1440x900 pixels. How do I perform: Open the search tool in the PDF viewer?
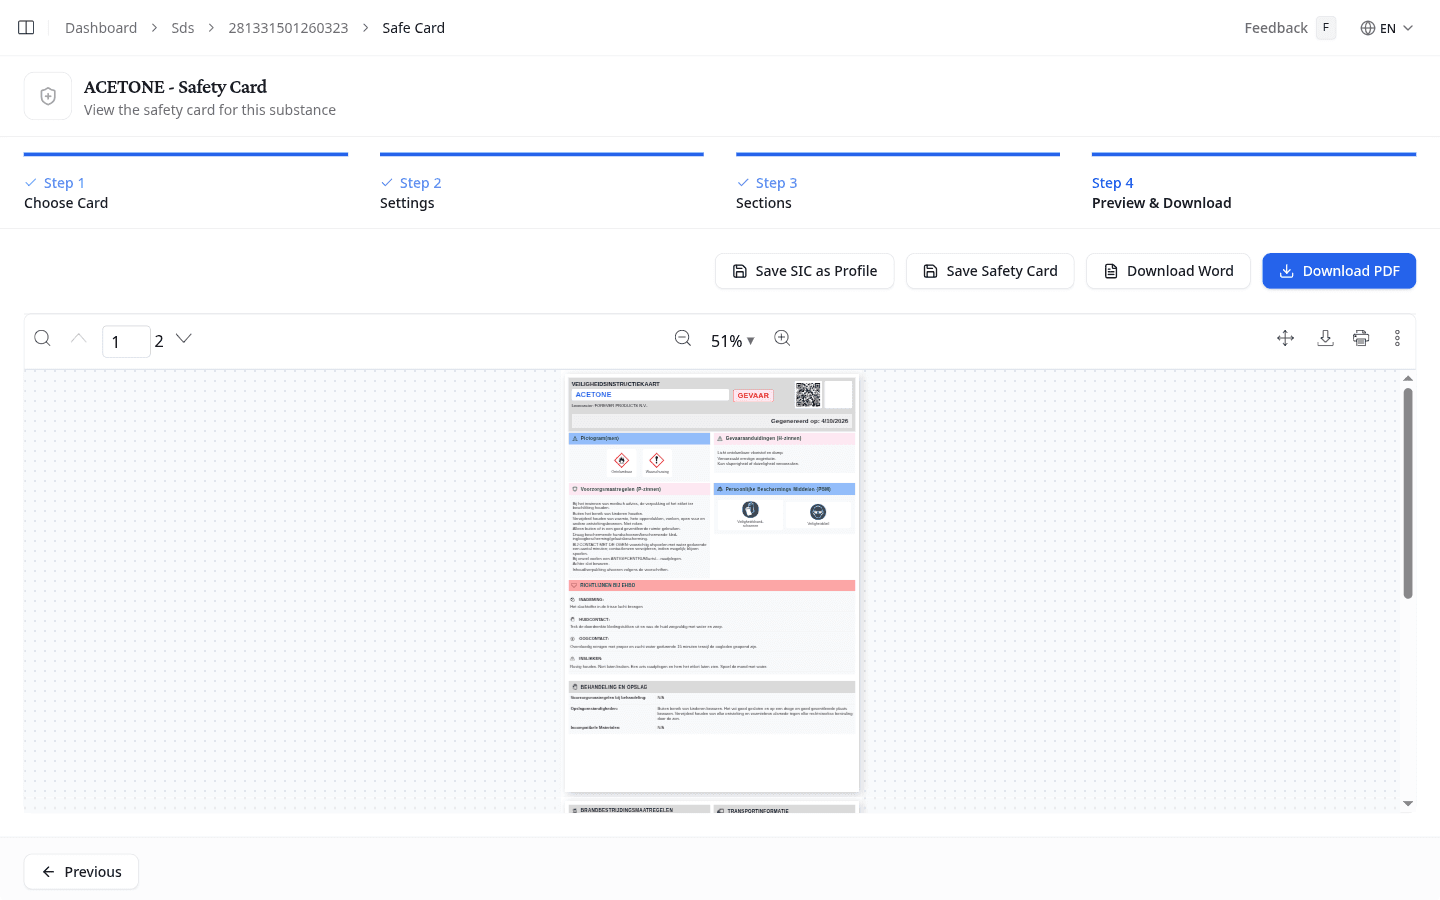pos(42,338)
